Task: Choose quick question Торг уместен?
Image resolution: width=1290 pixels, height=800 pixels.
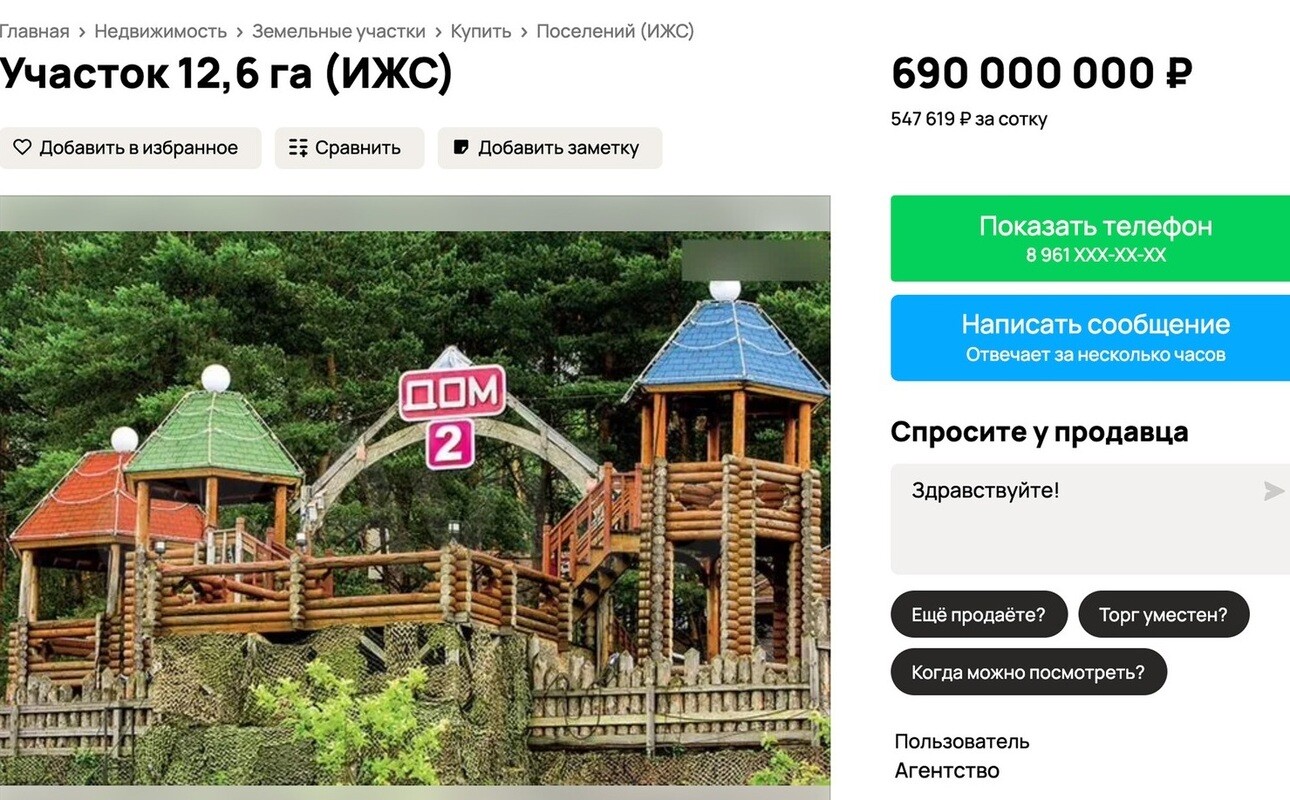Action: pos(1164,615)
